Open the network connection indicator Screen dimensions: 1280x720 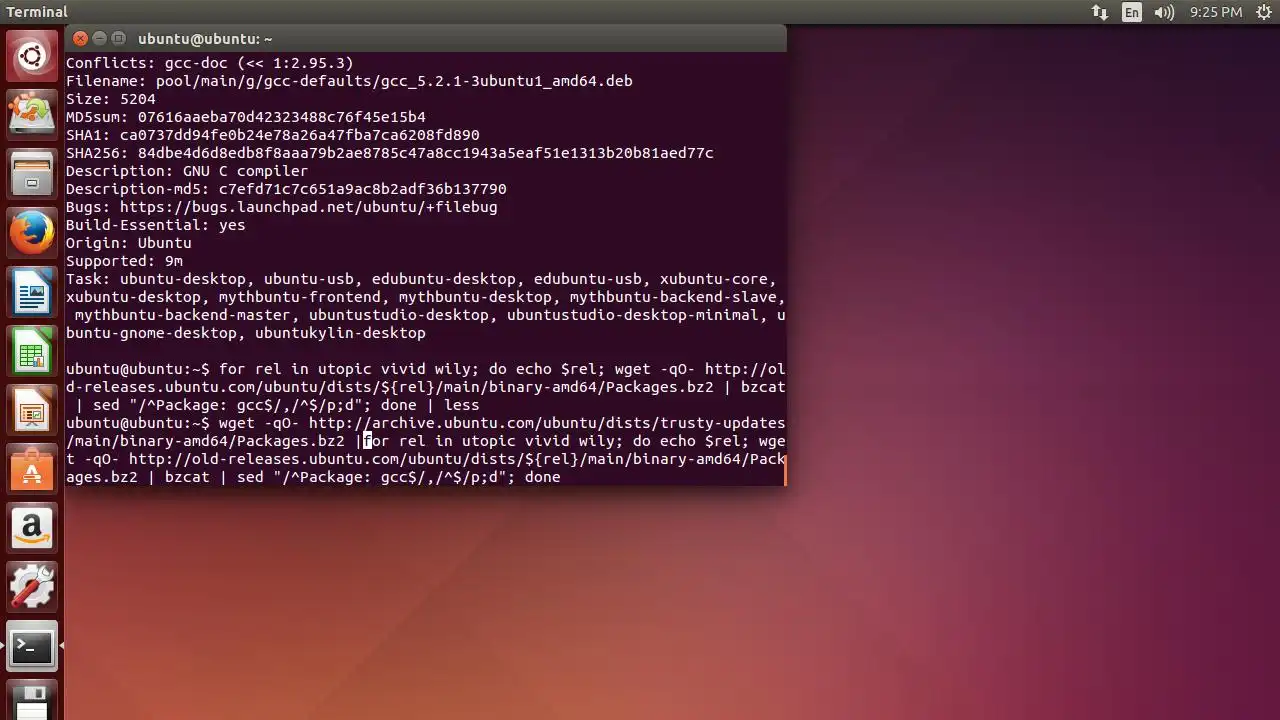point(1100,12)
